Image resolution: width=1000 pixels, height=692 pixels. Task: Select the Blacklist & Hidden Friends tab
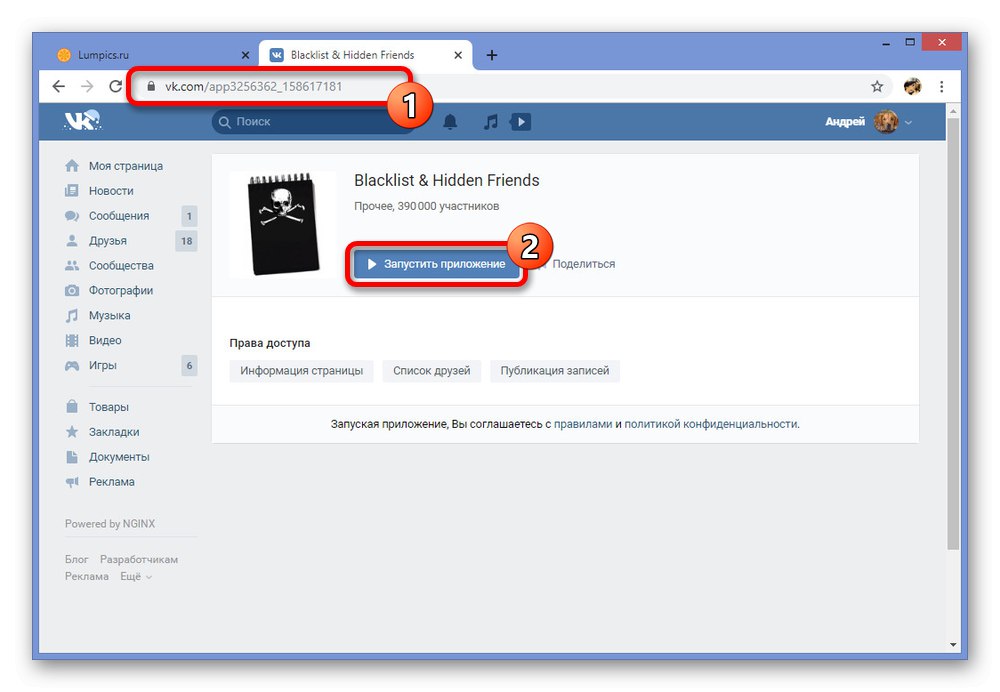click(x=365, y=55)
